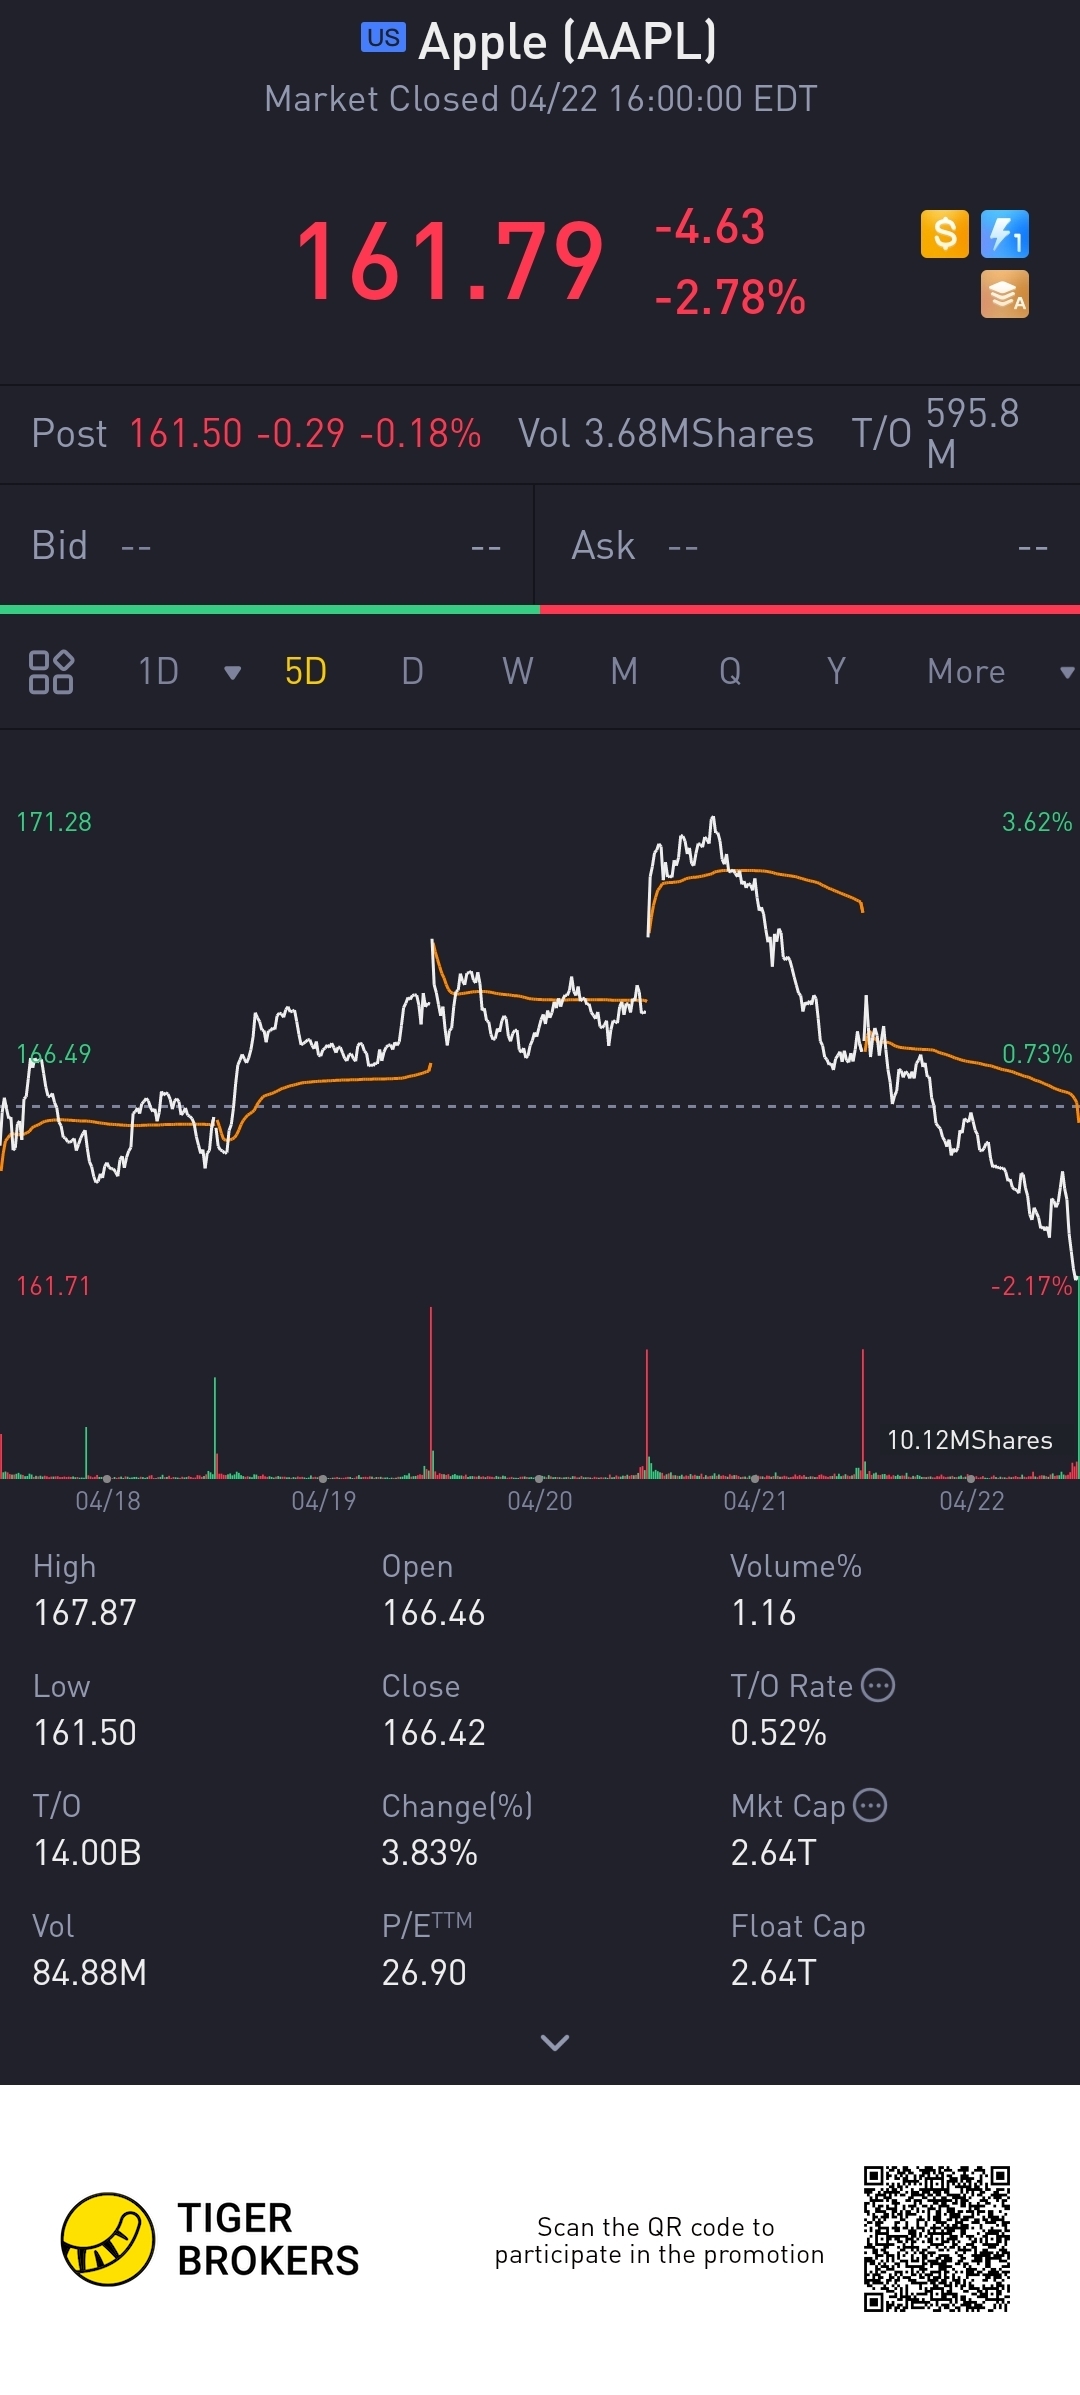Tap the 04/18 date marker

click(x=108, y=1500)
